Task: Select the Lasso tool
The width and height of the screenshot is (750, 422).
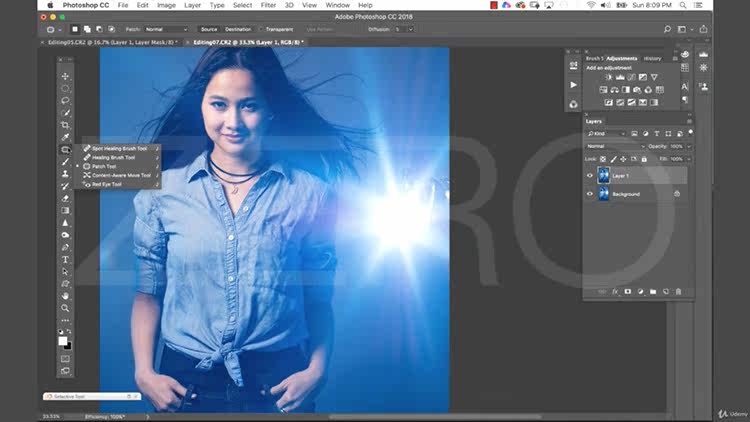Action: tap(65, 101)
